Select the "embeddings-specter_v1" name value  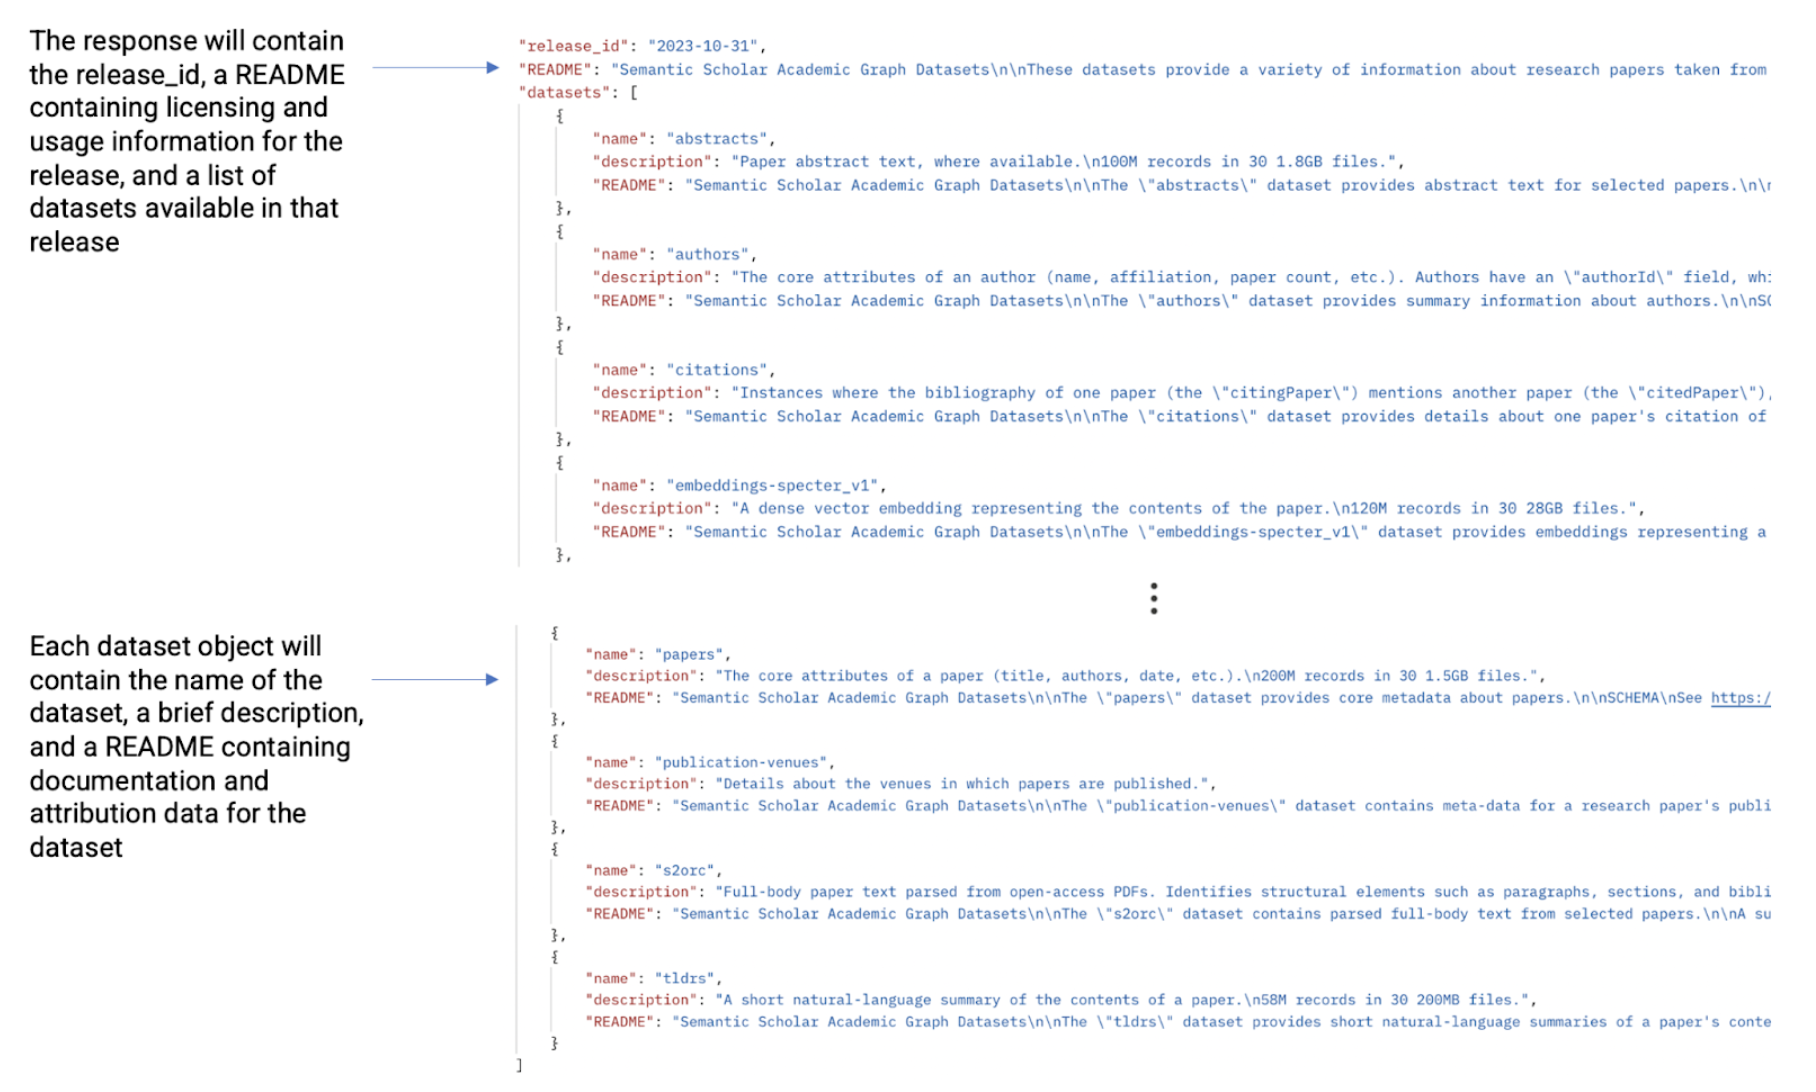pyautogui.click(x=772, y=486)
